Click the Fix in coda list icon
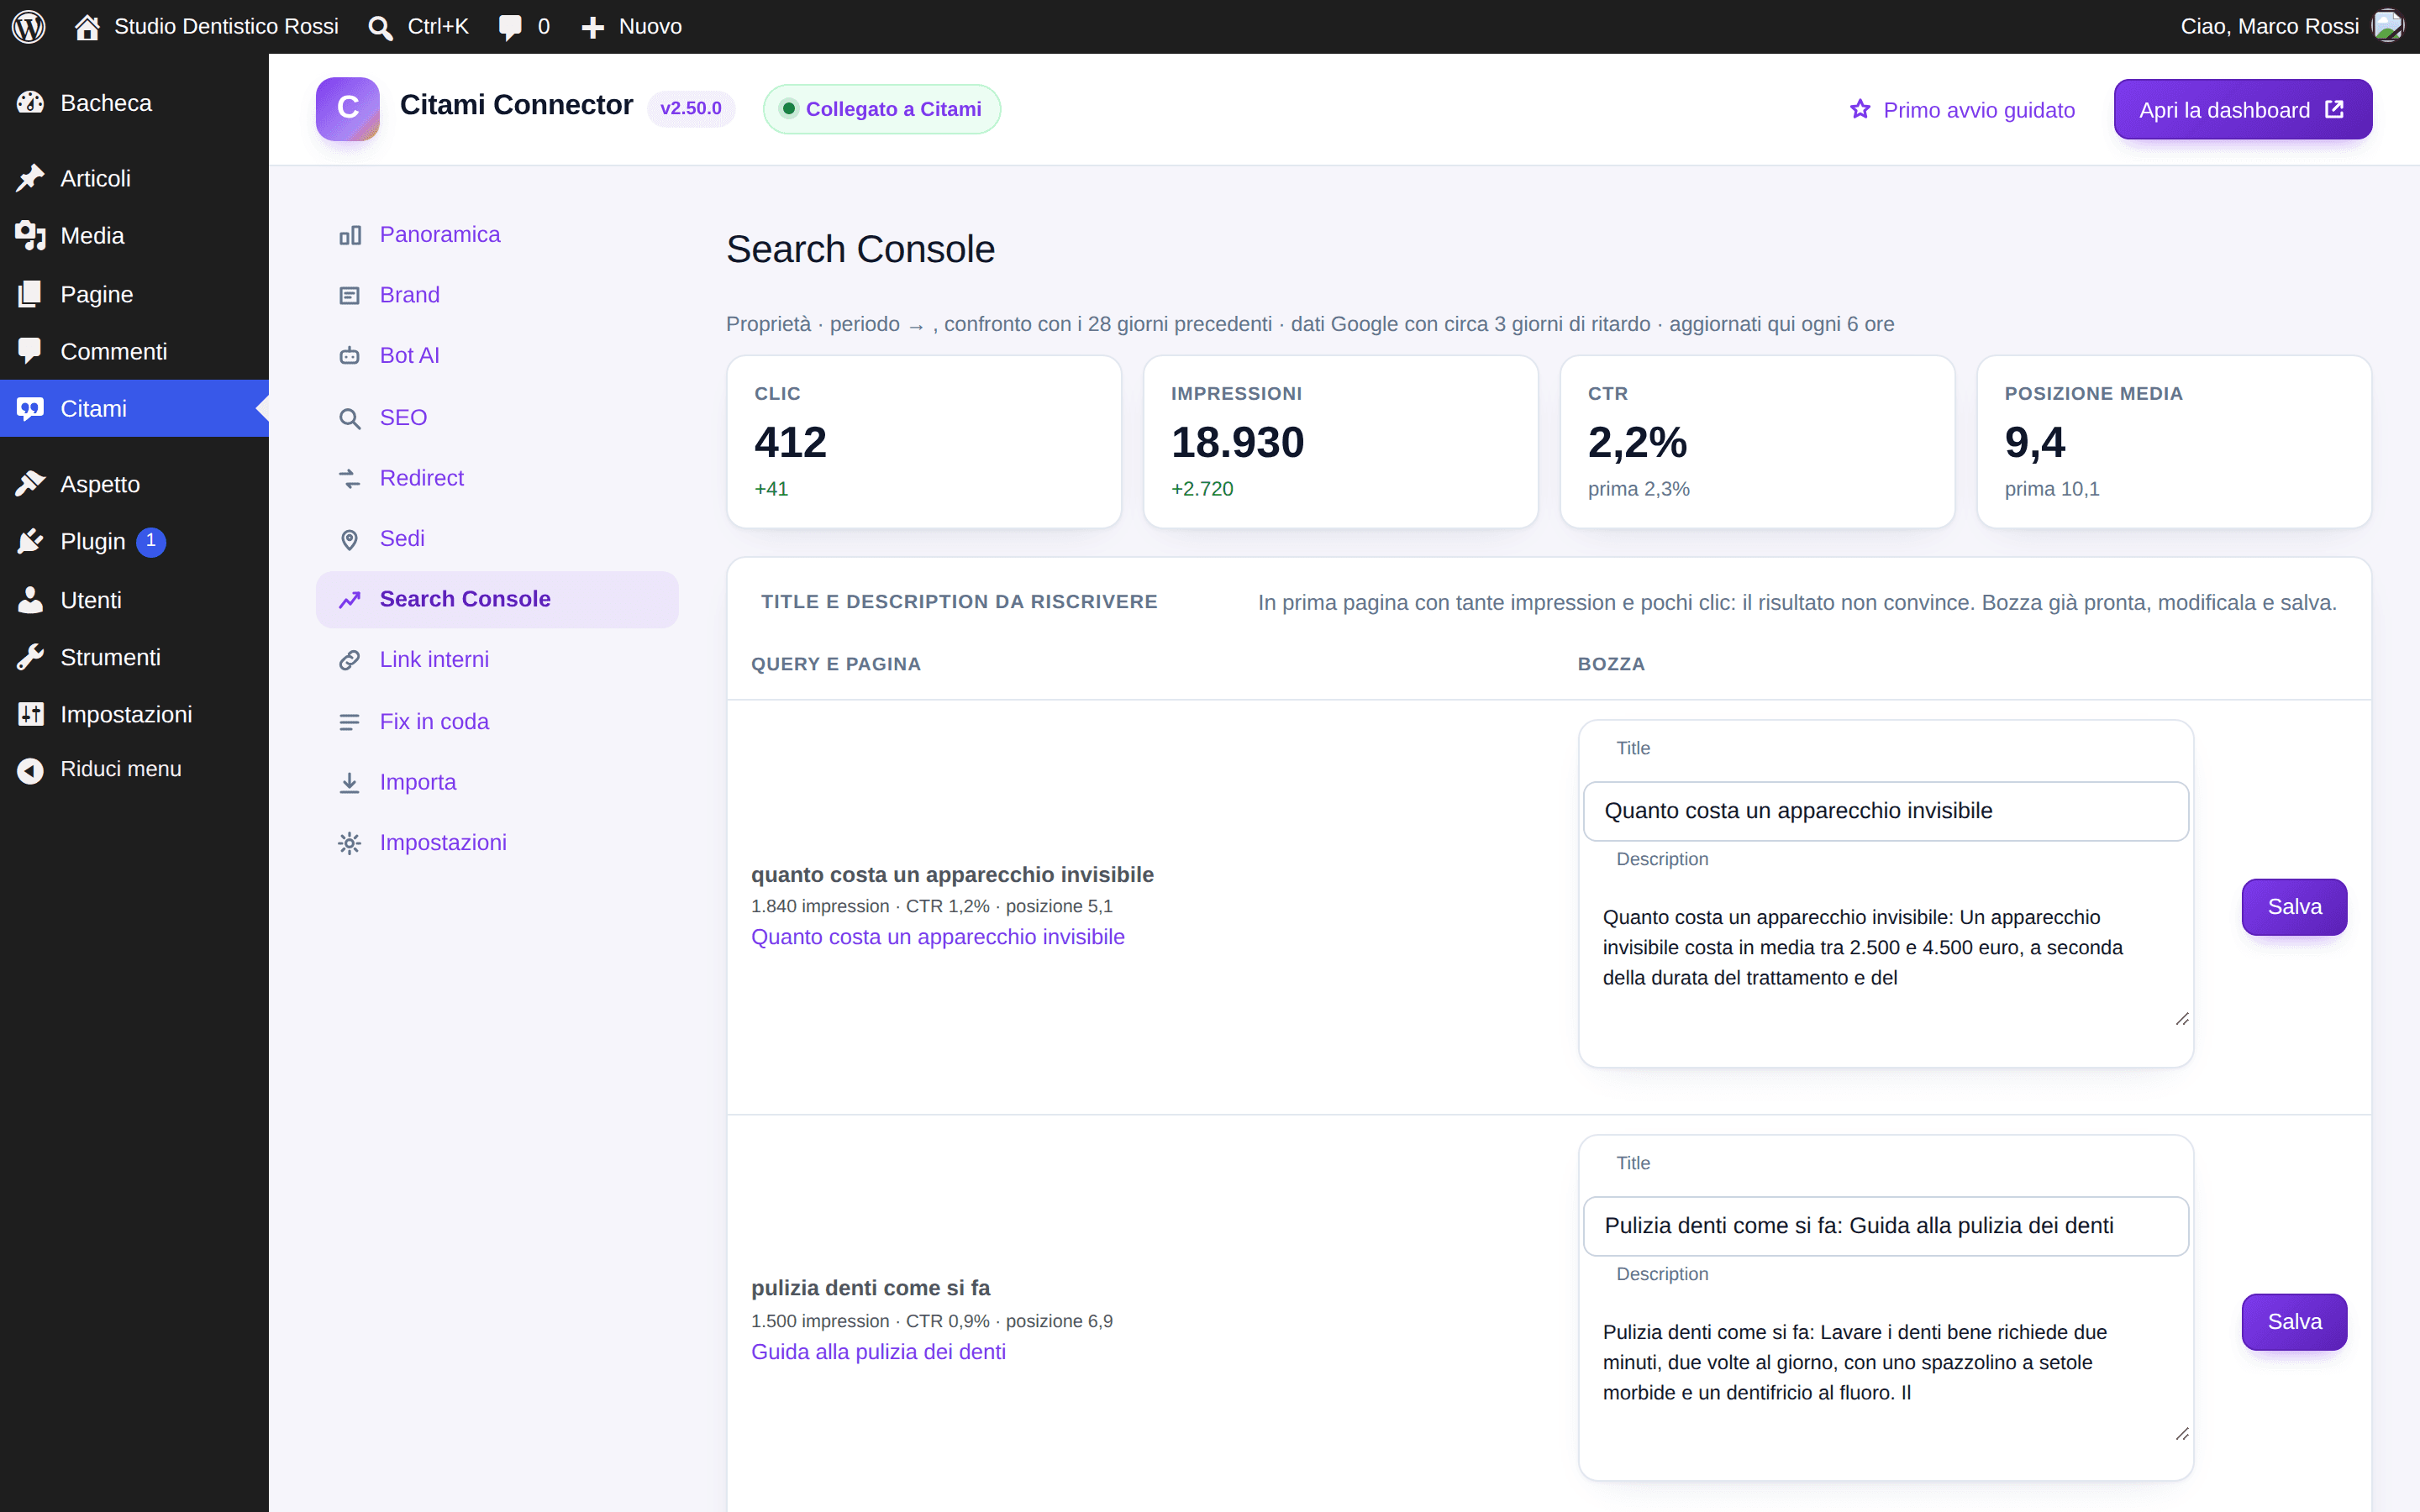This screenshot has height=1512, width=2420. [349, 722]
